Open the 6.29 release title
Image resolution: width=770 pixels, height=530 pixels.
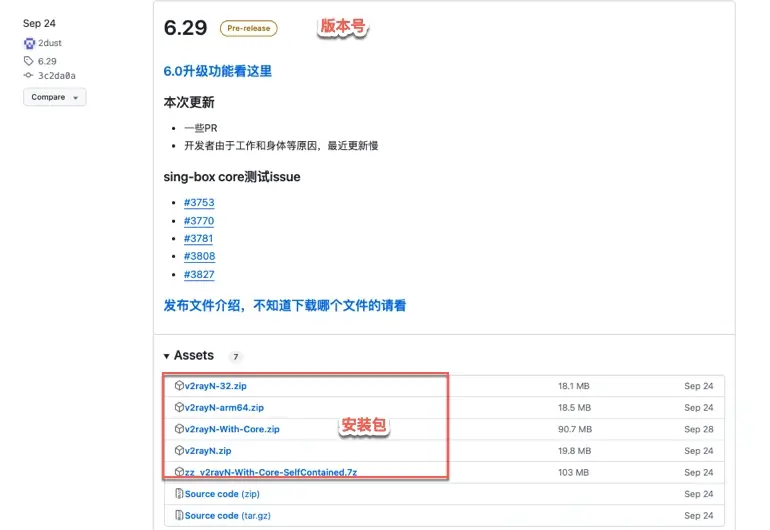pos(186,28)
